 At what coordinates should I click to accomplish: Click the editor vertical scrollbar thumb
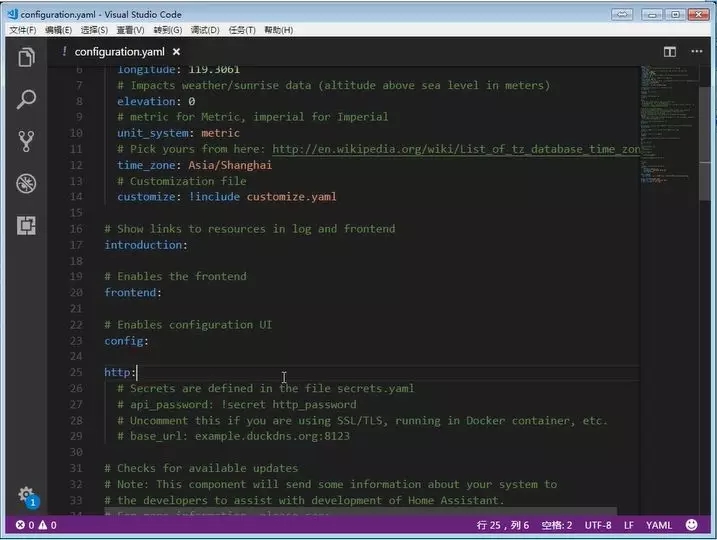(x=704, y=143)
